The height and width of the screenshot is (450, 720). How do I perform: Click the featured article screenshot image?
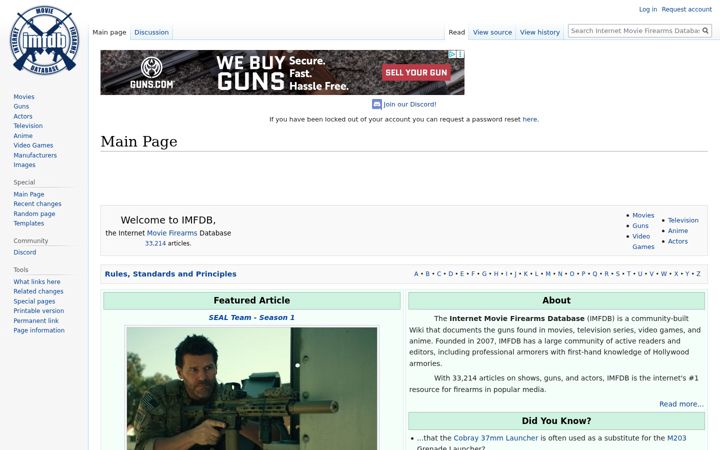(x=252, y=388)
